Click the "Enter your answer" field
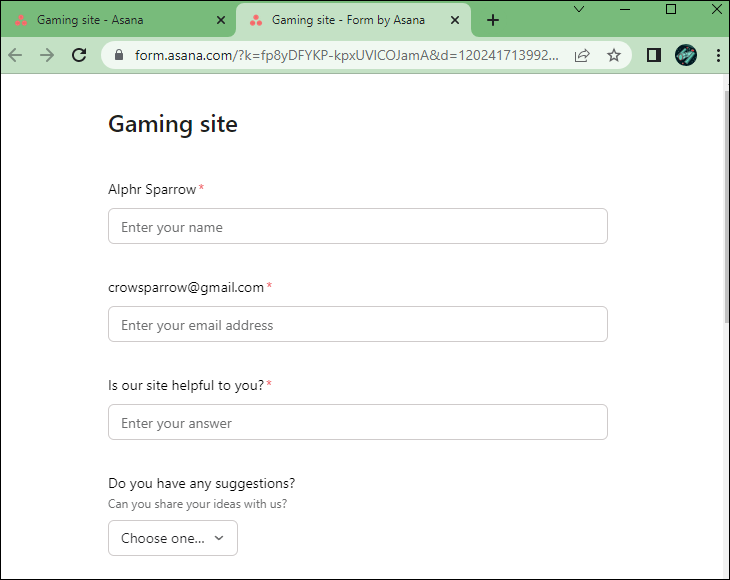The image size is (730, 580). (x=357, y=423)
